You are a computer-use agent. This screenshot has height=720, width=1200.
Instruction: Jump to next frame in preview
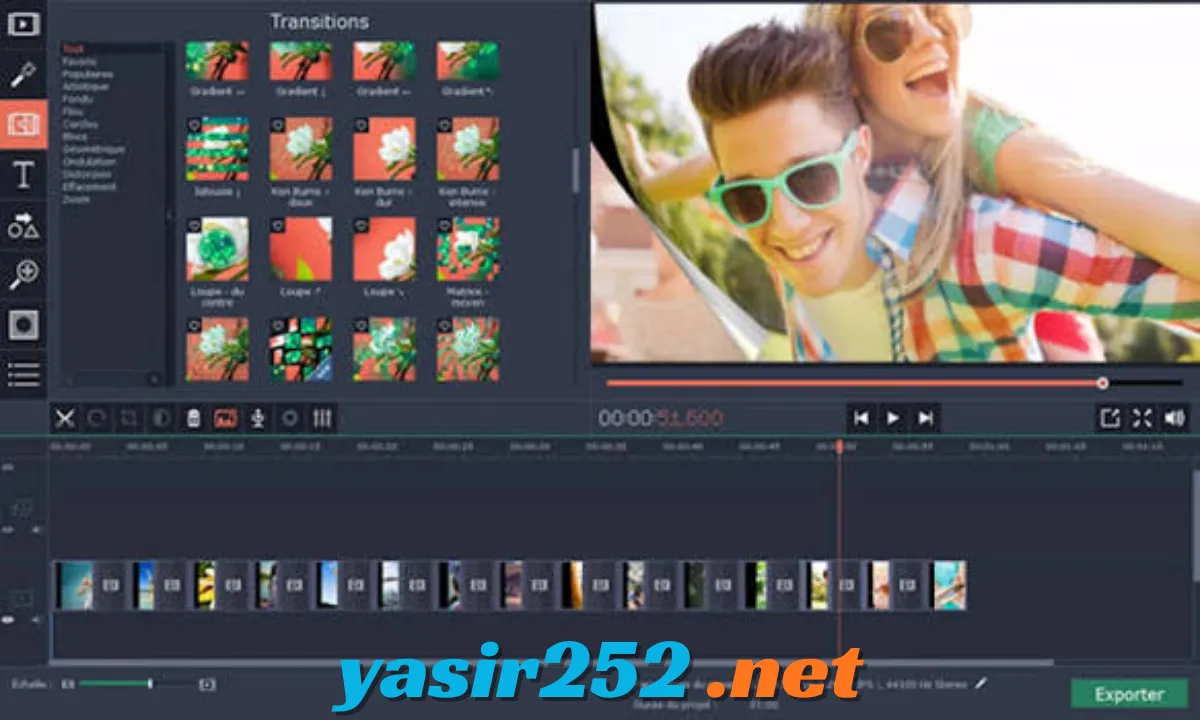pos(925,418)
